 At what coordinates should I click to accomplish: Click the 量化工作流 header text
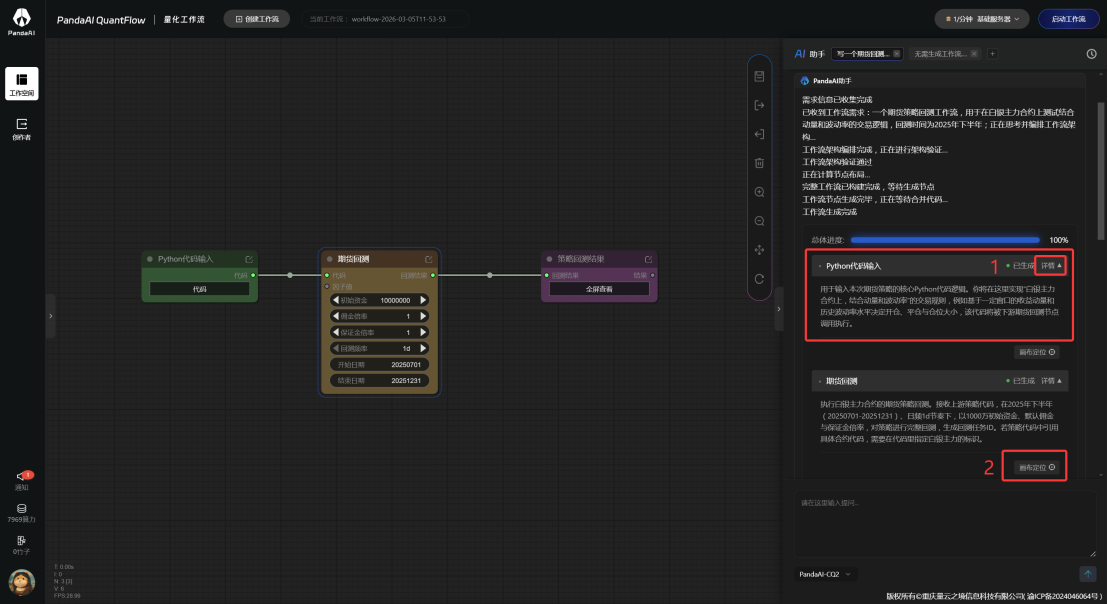coord(184,20)
